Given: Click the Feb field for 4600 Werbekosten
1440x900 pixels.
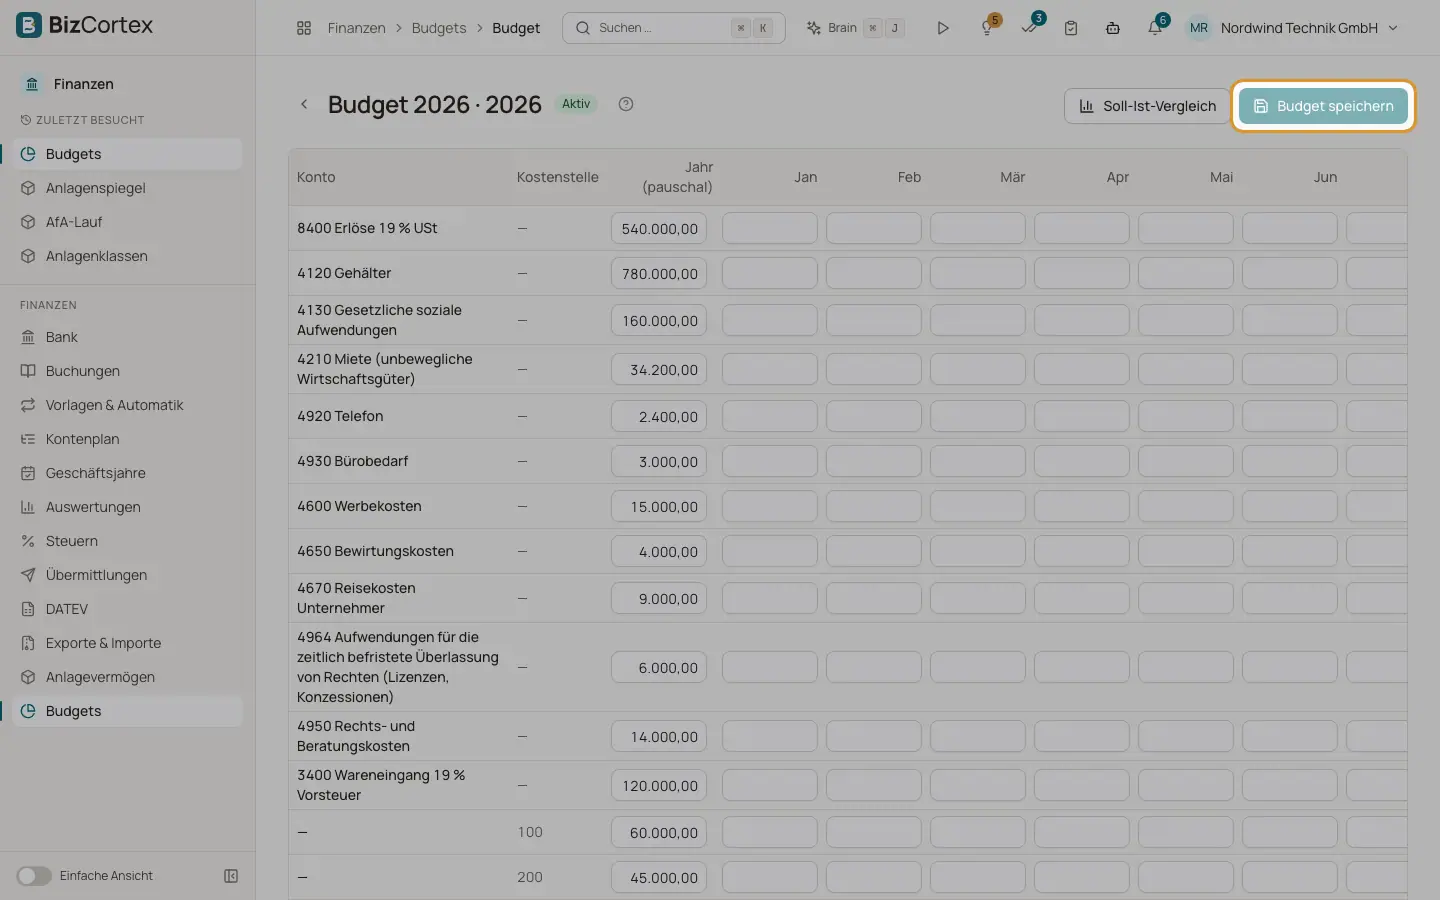Looking at the screenshot, I should [874, 507].
